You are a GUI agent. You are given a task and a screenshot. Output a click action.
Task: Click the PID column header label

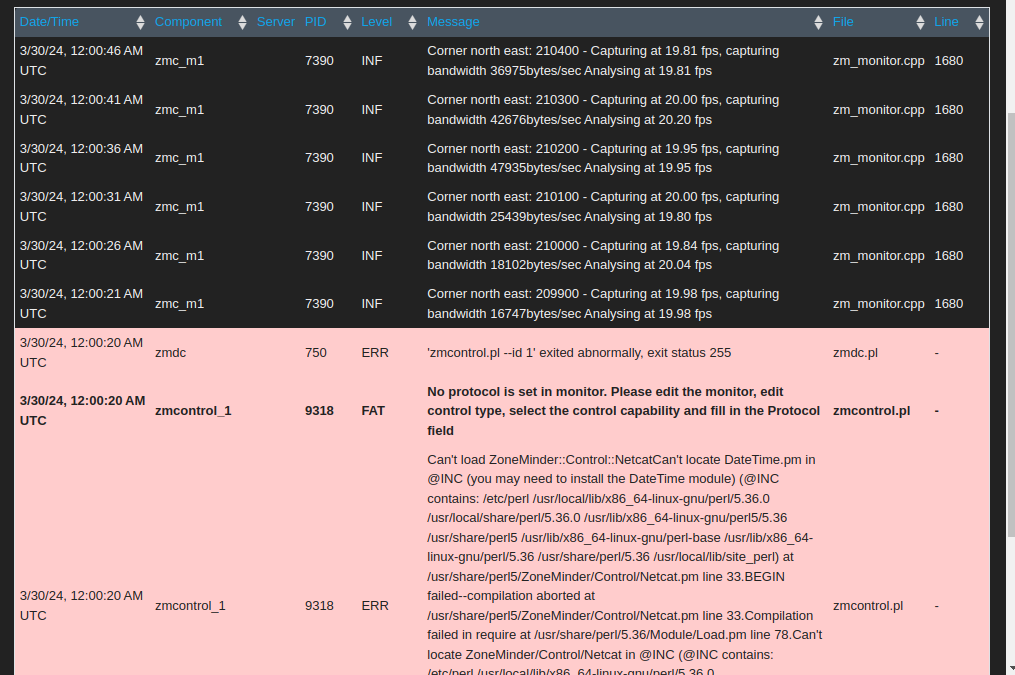click(315, 22)
